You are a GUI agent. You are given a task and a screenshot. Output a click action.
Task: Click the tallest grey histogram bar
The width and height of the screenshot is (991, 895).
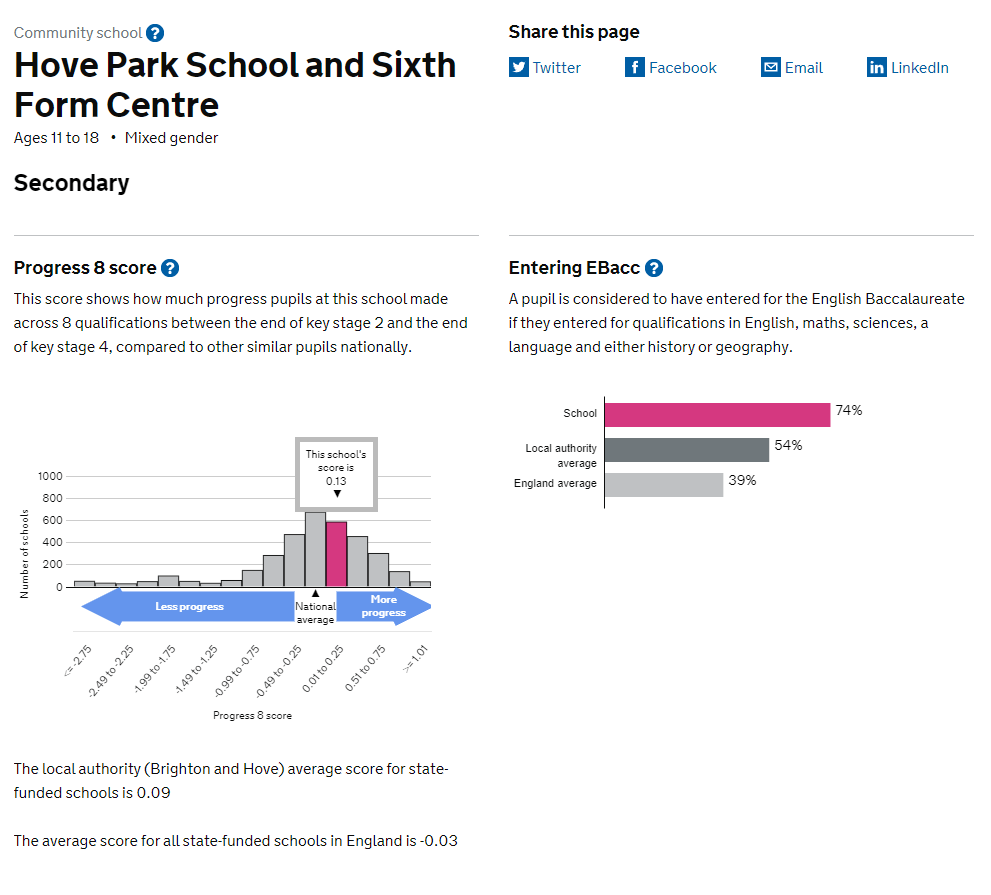click(x=315, y=549)
